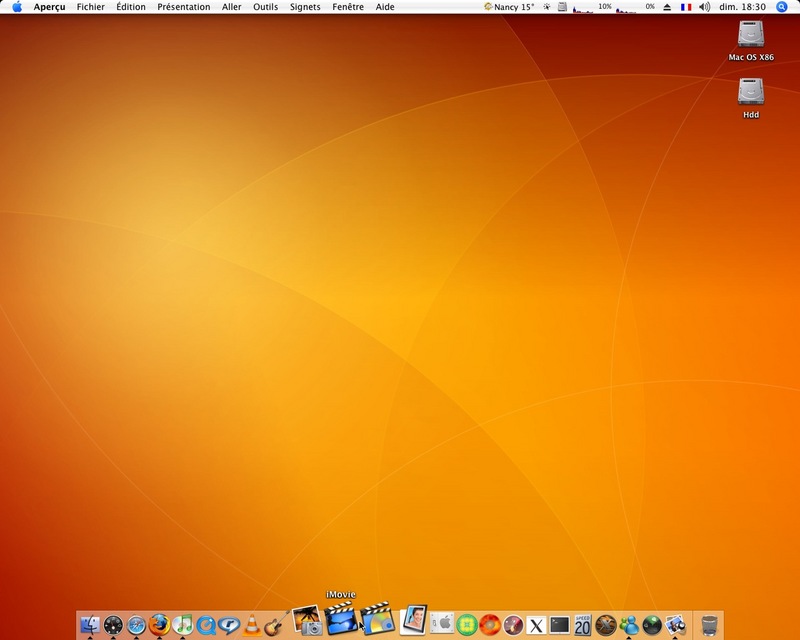This screenshot has height=640, width=800.
Task: Open Safari compass icon in dock
Action: [x=136, y=625]
